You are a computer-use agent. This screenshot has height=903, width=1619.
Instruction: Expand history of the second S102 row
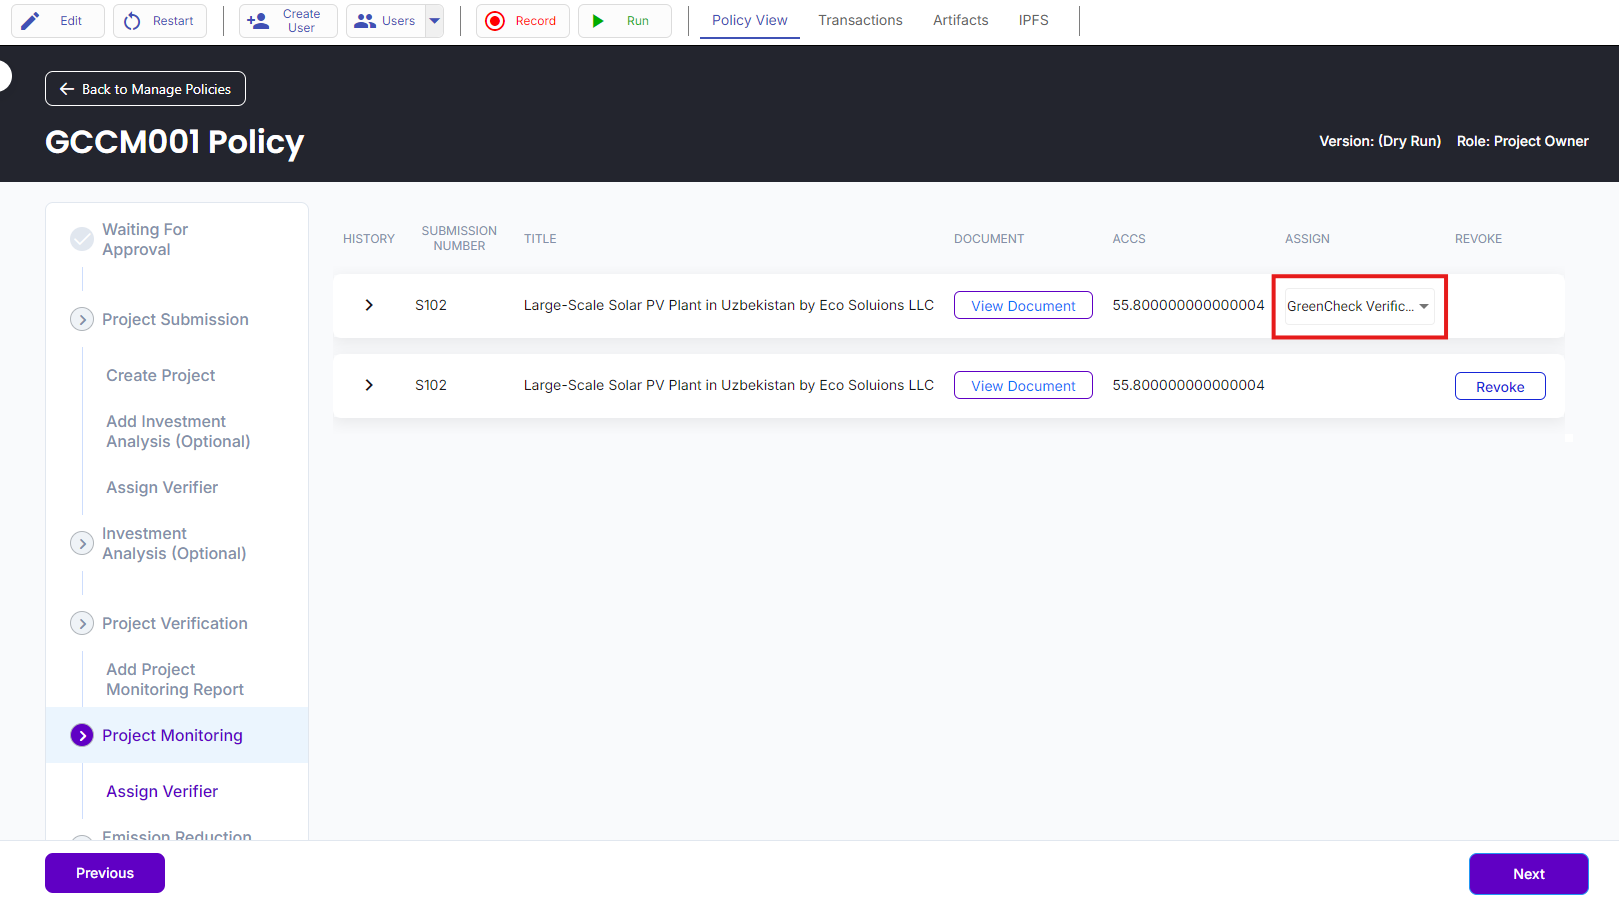coord(369,385)
